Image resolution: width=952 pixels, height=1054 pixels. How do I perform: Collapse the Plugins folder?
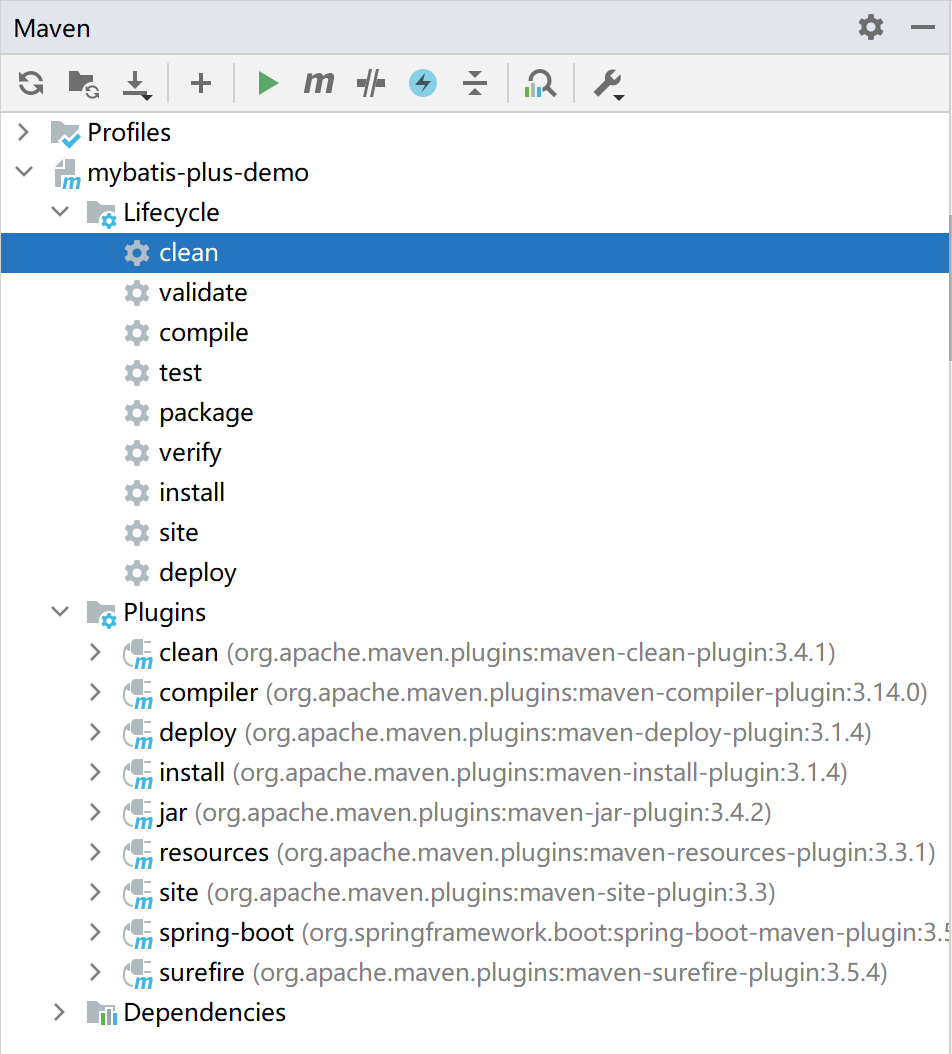(x=61, y=612)
